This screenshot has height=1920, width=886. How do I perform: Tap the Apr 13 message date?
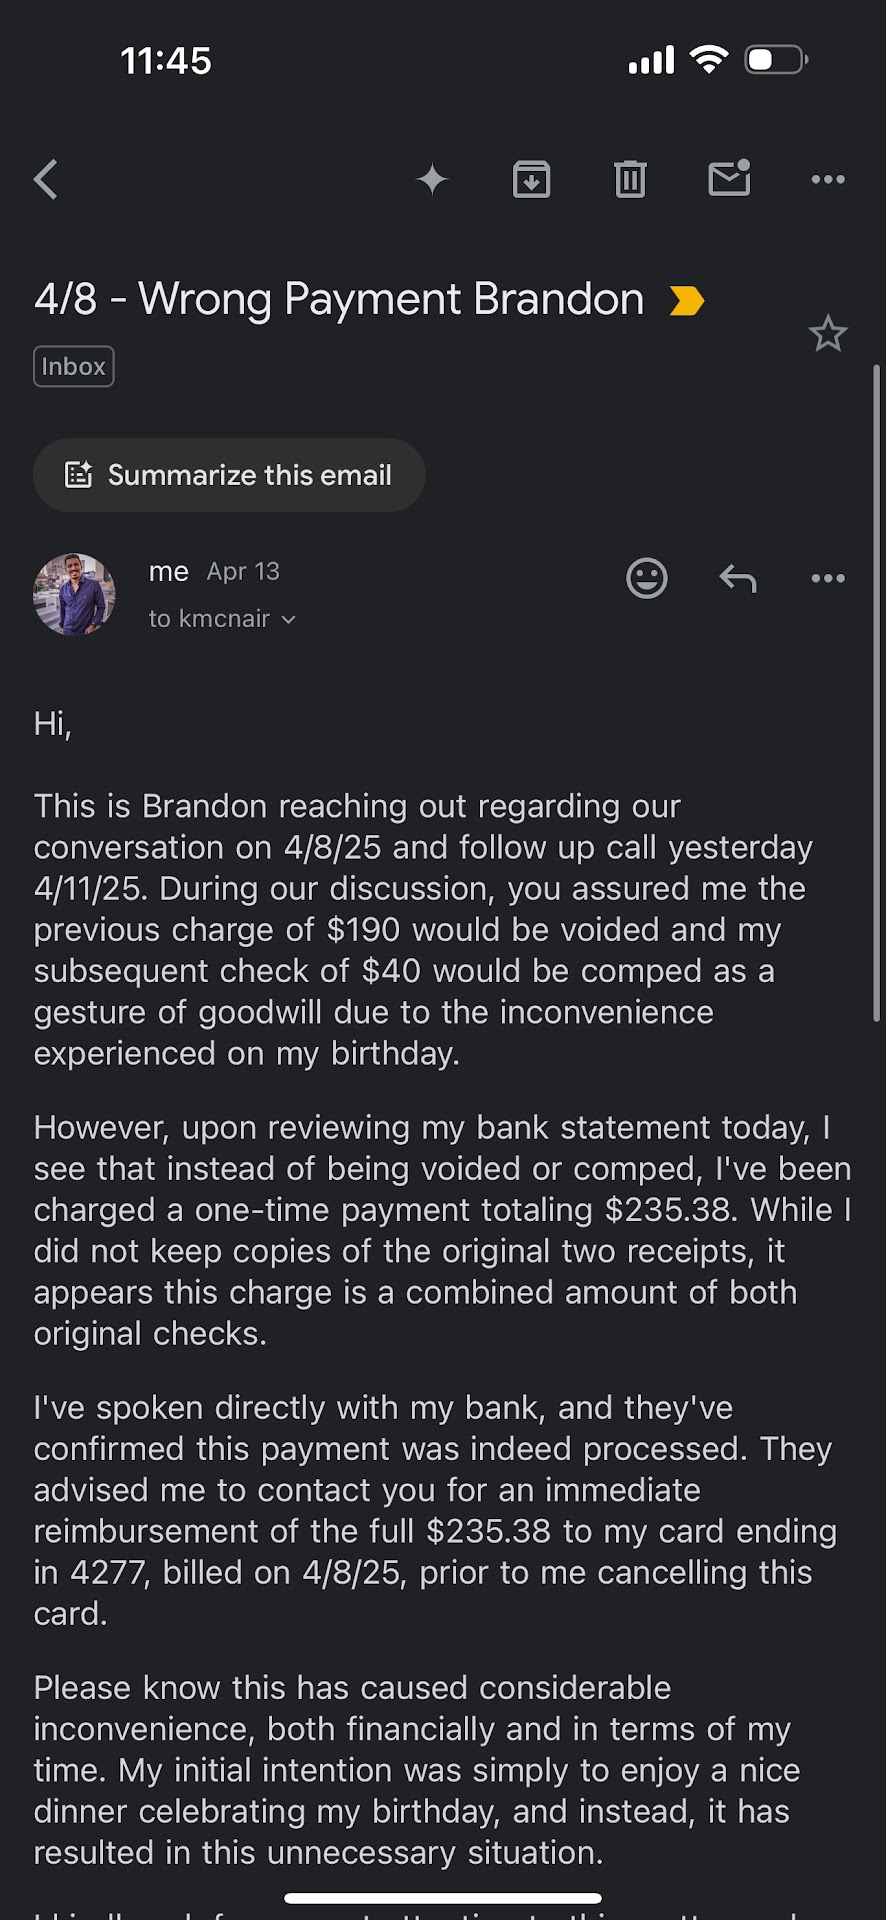pos(243,571)
